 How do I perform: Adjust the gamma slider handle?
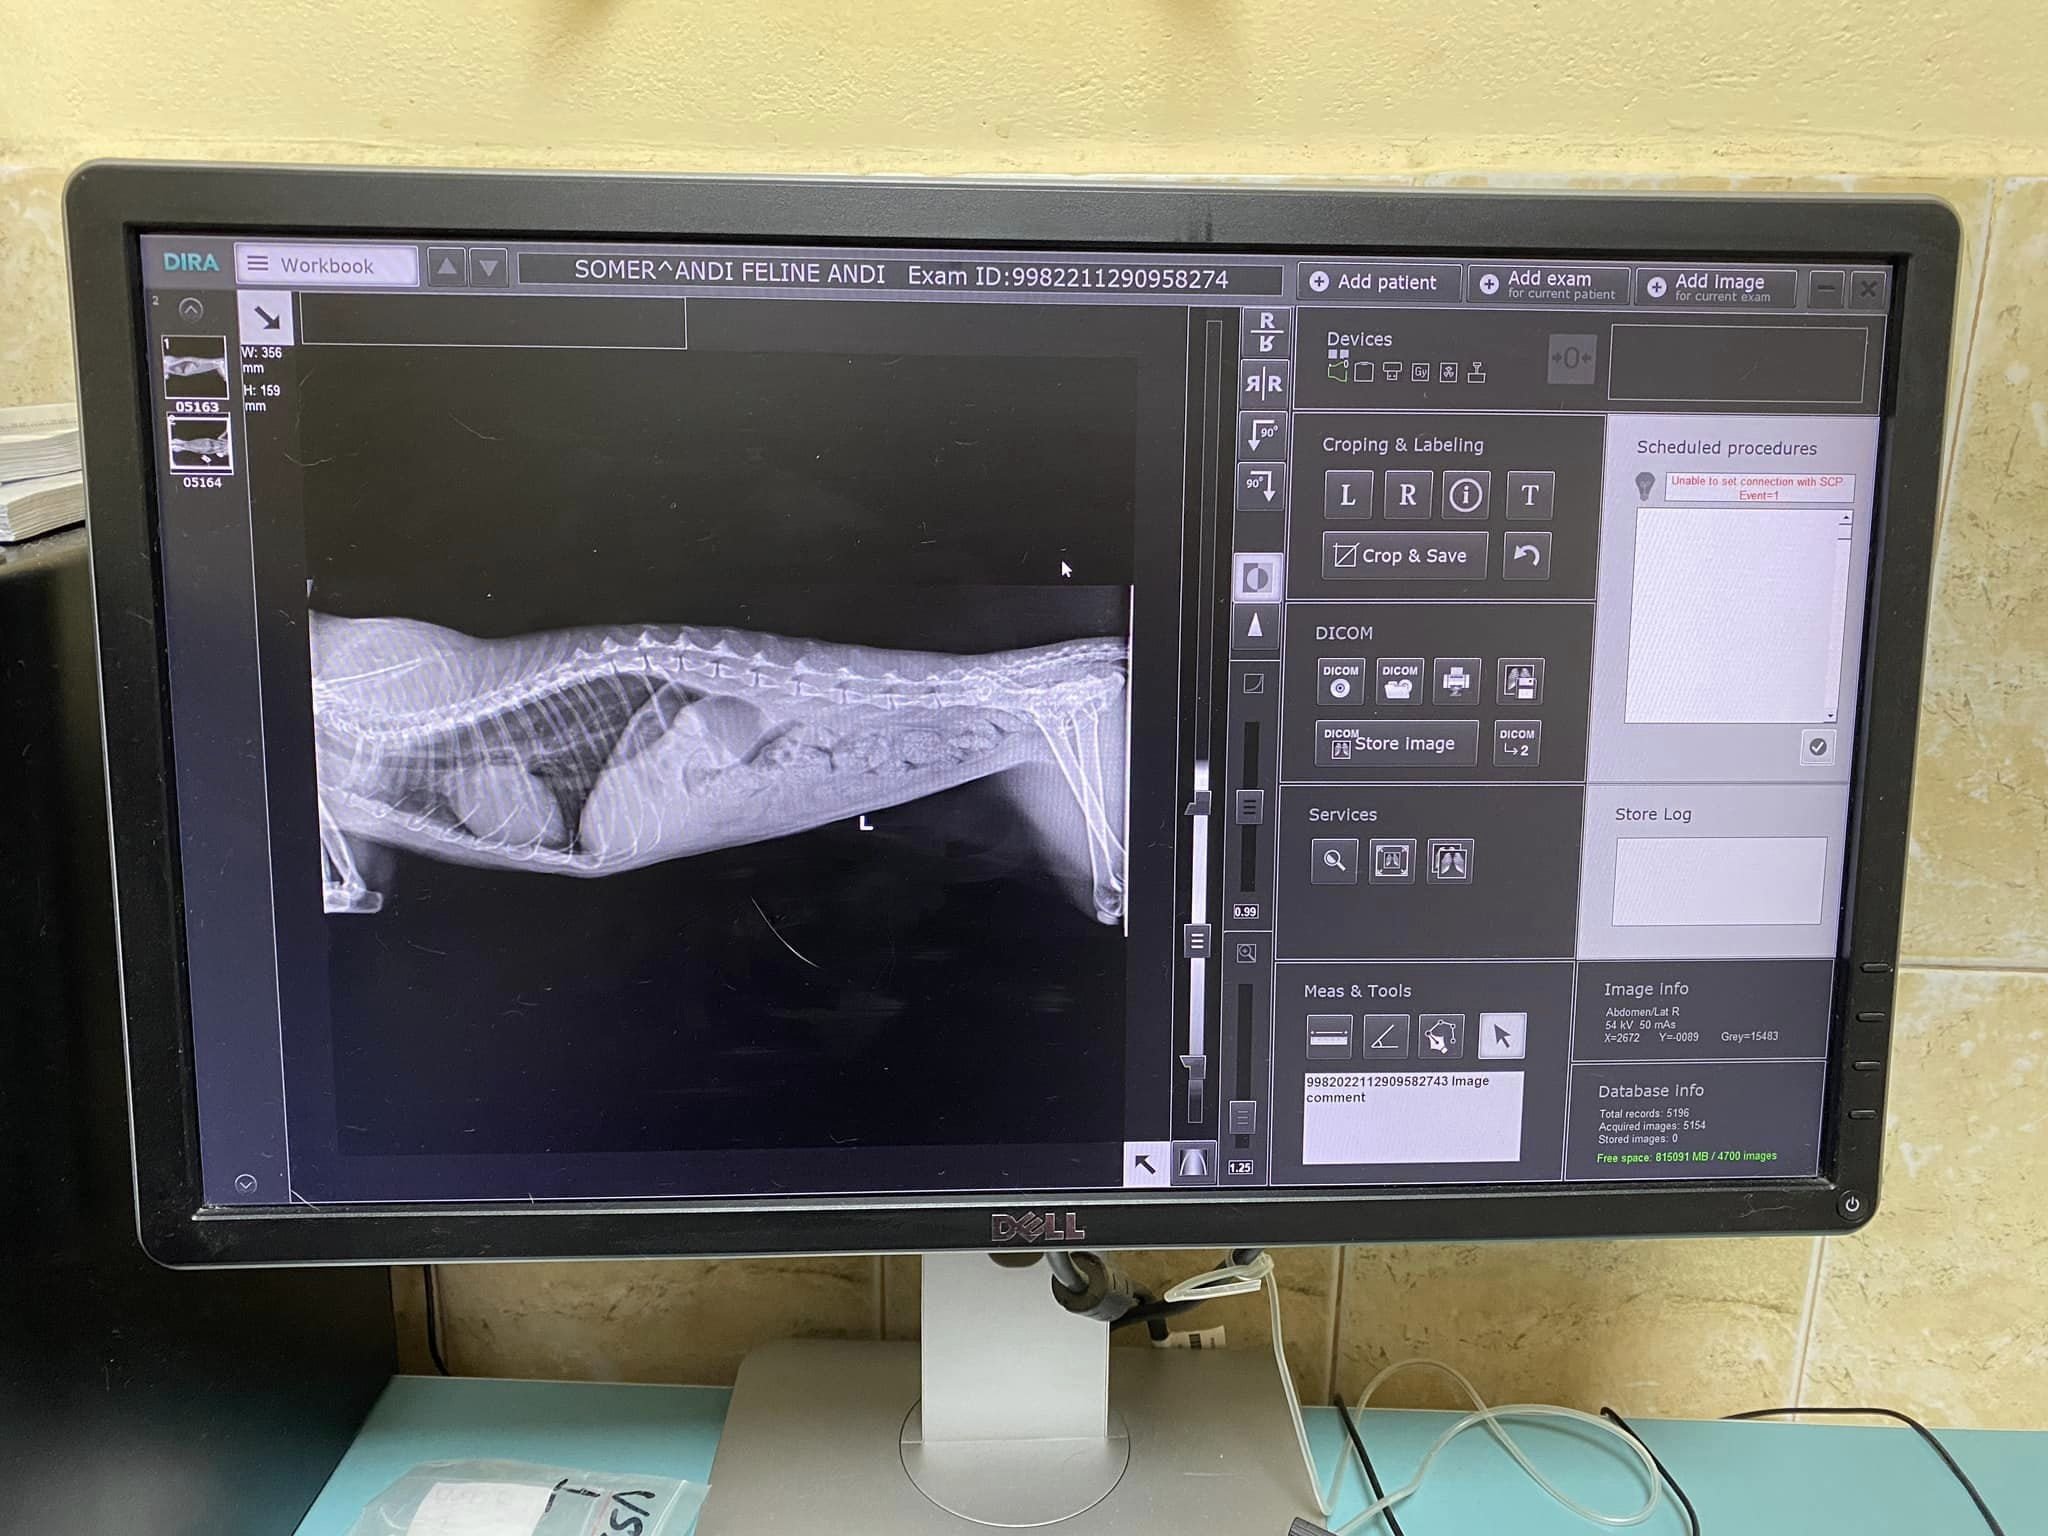point(1249,806)
